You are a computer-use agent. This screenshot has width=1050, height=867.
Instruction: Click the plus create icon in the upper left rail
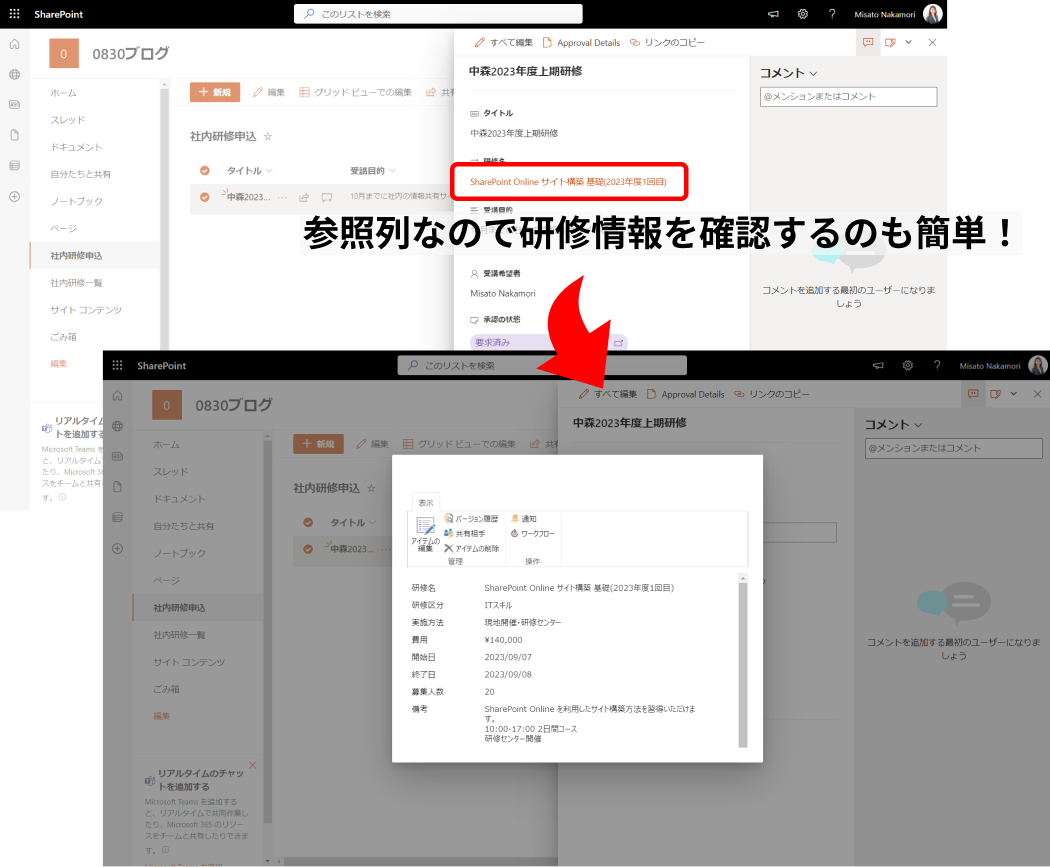(15, 197)
